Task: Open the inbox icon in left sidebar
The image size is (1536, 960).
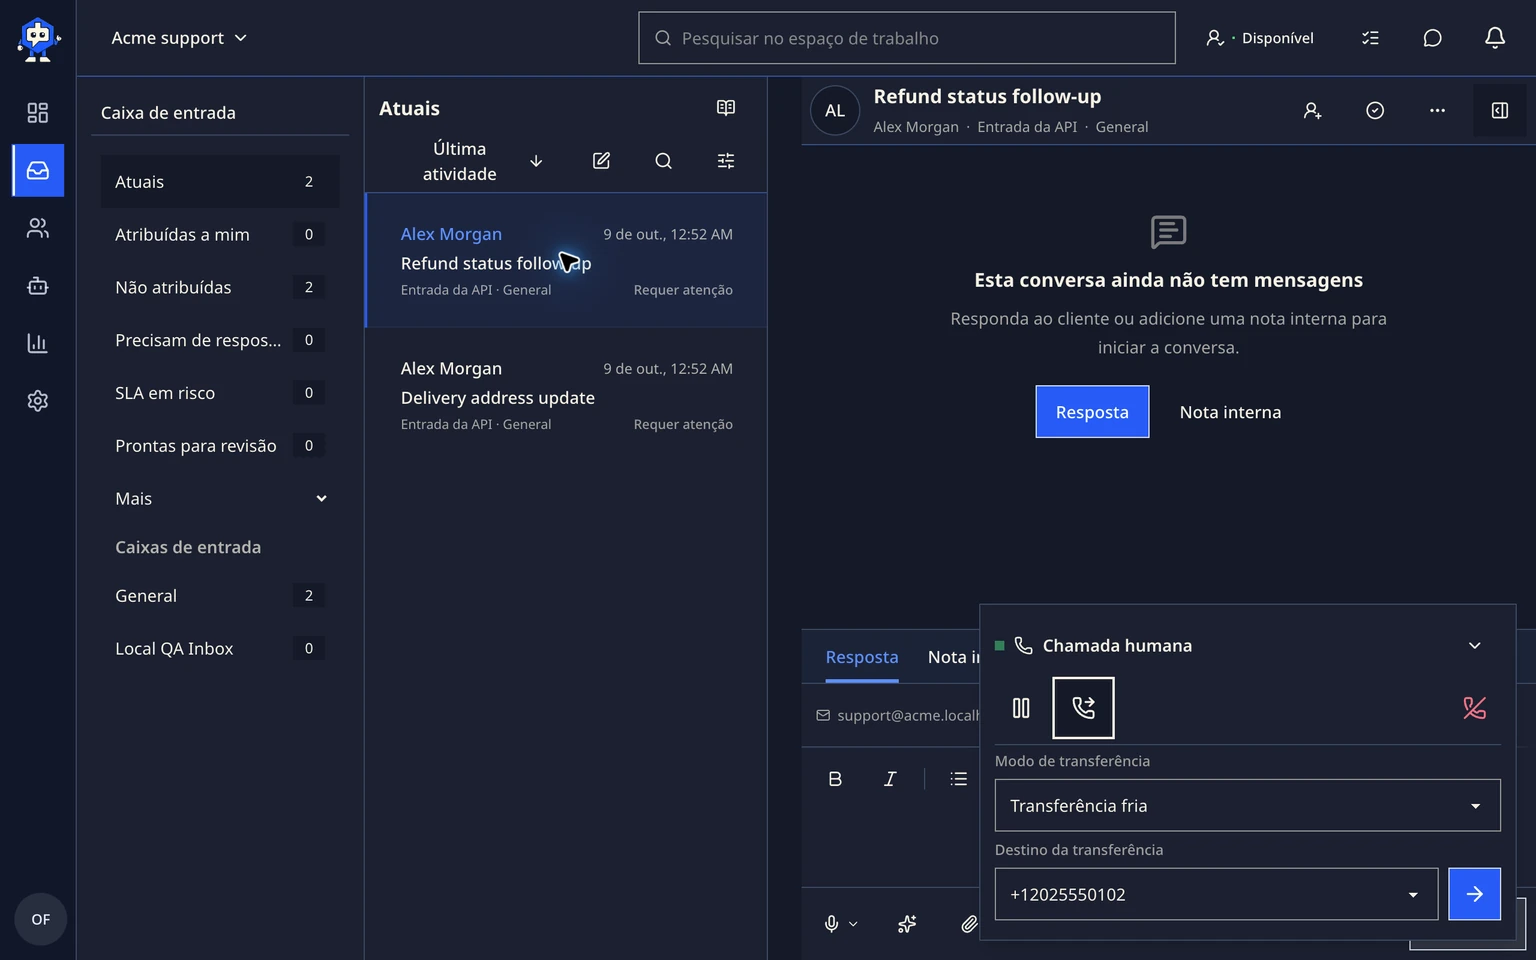Action: click(x=38, y=170)
